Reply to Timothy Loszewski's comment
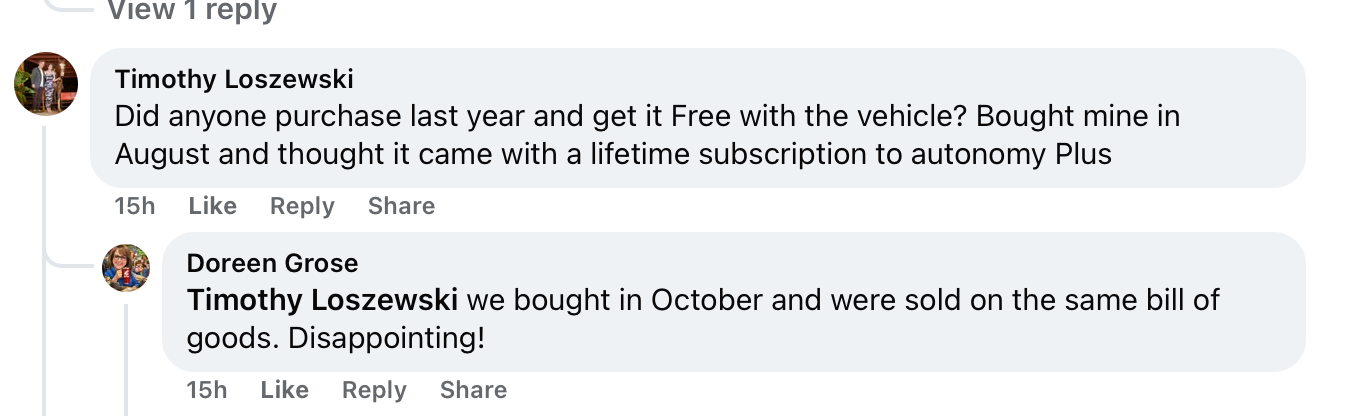Viewport: 1348px width, 416px height. click(302, 206)
